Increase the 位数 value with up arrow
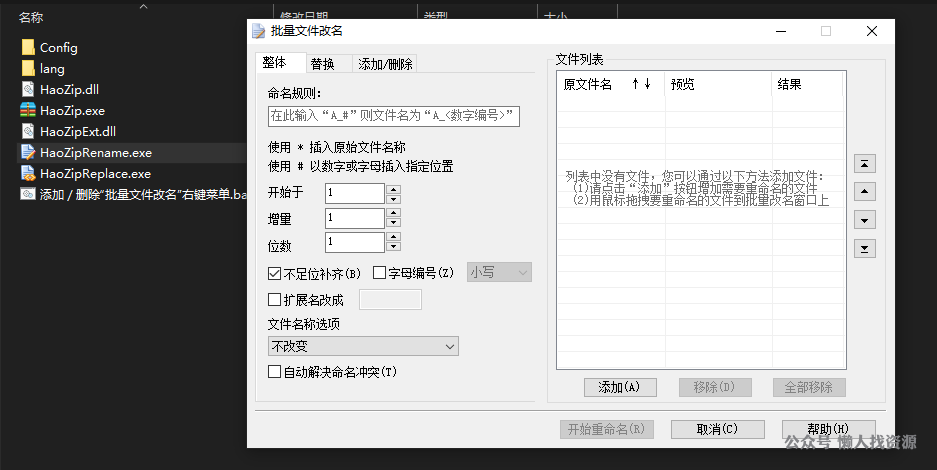 (393, 238)
